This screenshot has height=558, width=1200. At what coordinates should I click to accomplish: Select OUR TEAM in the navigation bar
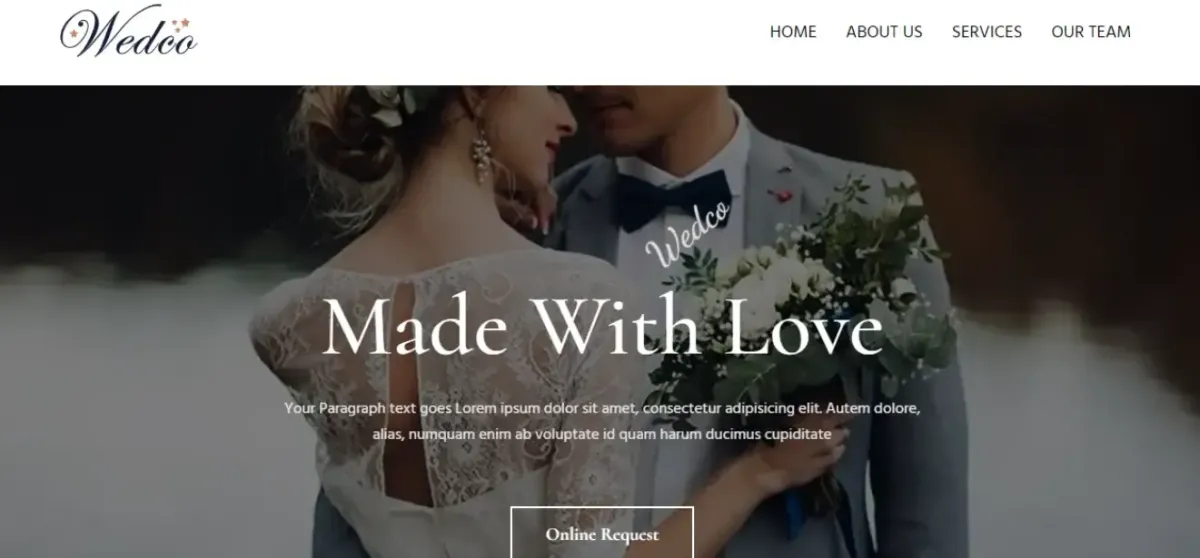[x=1091, y=32]
